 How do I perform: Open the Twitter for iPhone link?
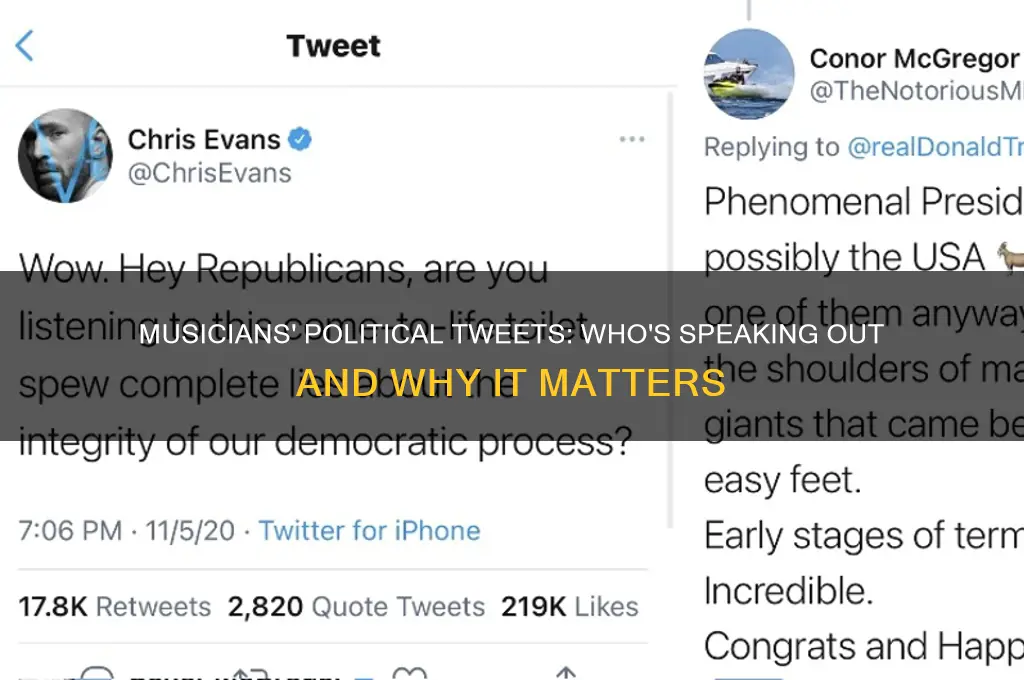(369, 531)
